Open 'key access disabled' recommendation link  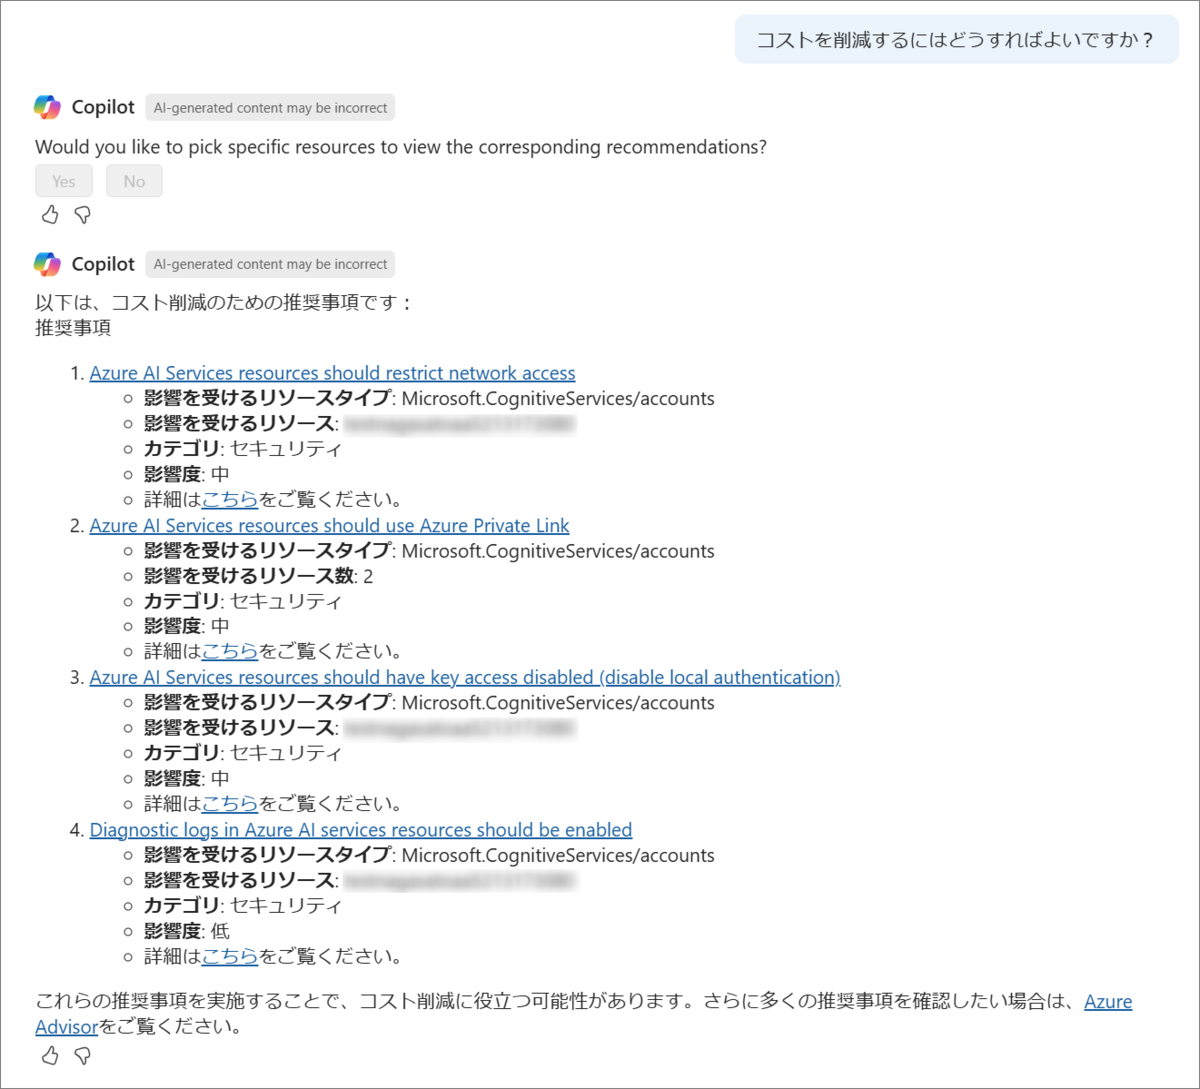[465, 677]
